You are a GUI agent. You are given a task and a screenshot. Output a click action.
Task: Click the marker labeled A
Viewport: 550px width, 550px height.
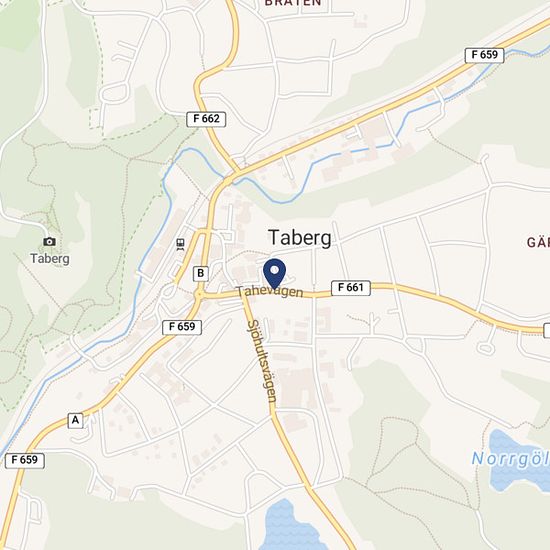(75, 421)
